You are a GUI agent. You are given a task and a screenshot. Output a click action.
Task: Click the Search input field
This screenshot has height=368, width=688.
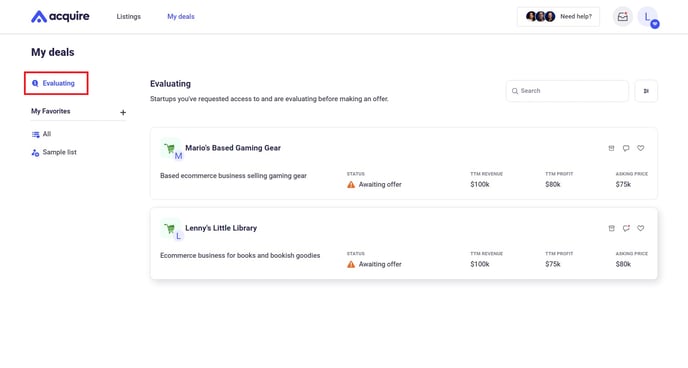tap(567, 91)
